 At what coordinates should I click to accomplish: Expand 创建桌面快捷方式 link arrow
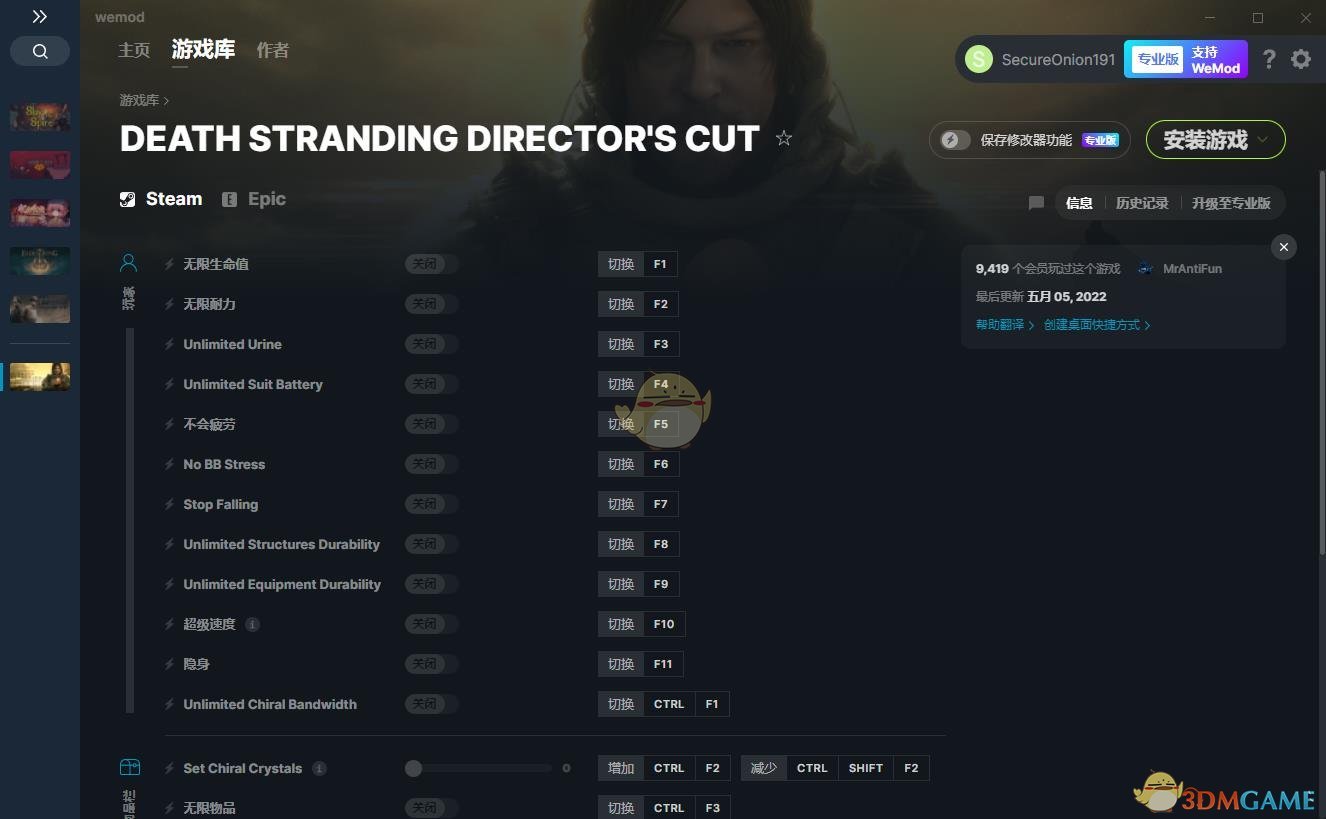(x=1147, y=325)
